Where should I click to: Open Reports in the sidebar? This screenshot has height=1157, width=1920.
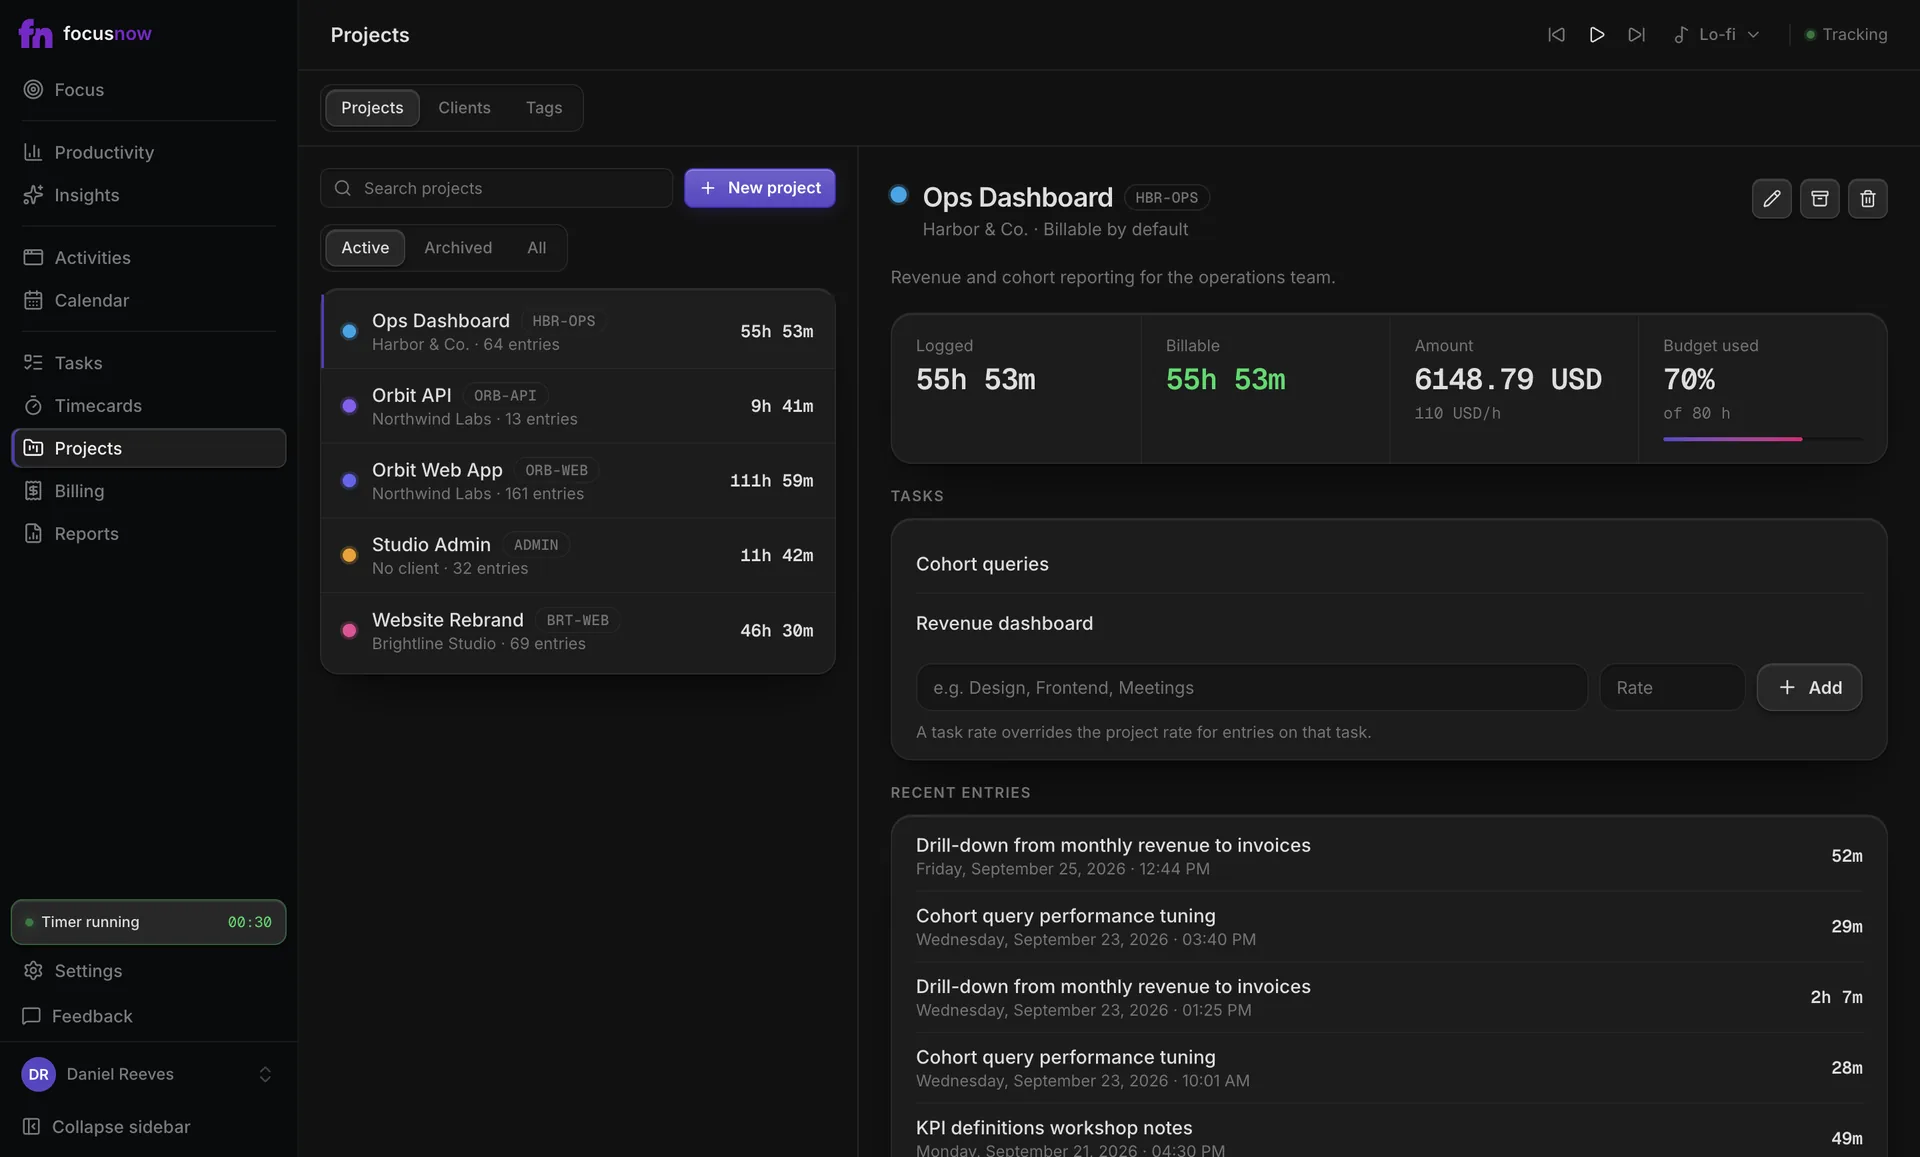[149, 534]
